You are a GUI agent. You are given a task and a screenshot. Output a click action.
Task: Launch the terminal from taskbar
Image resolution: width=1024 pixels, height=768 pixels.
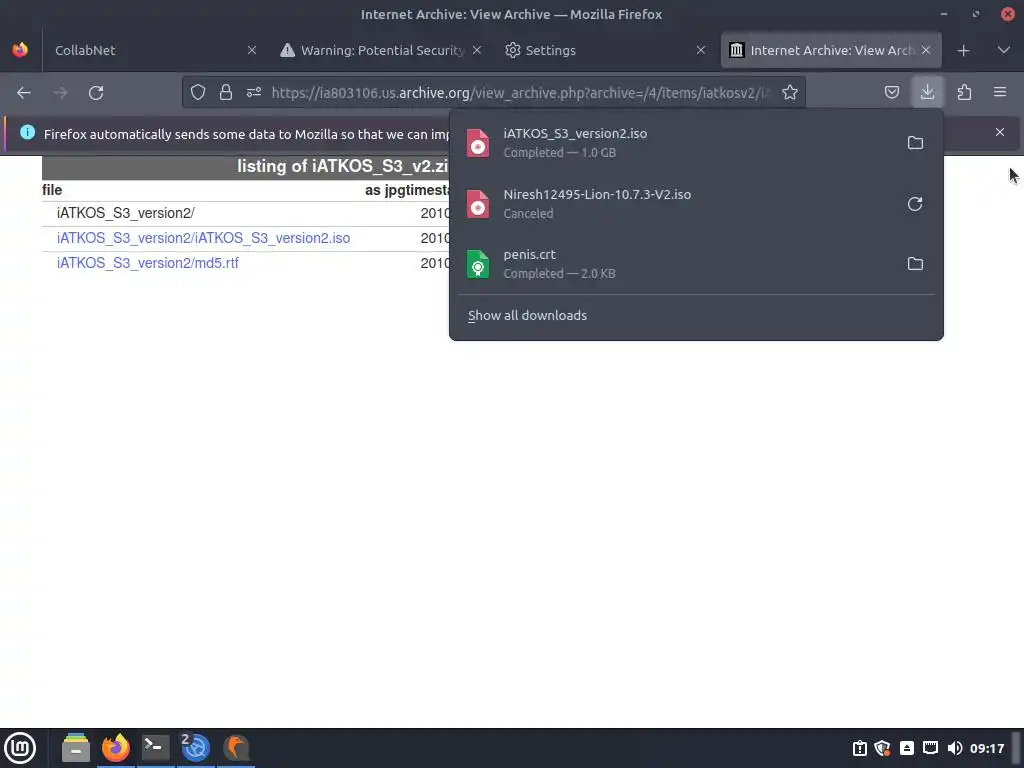point(155,748)
